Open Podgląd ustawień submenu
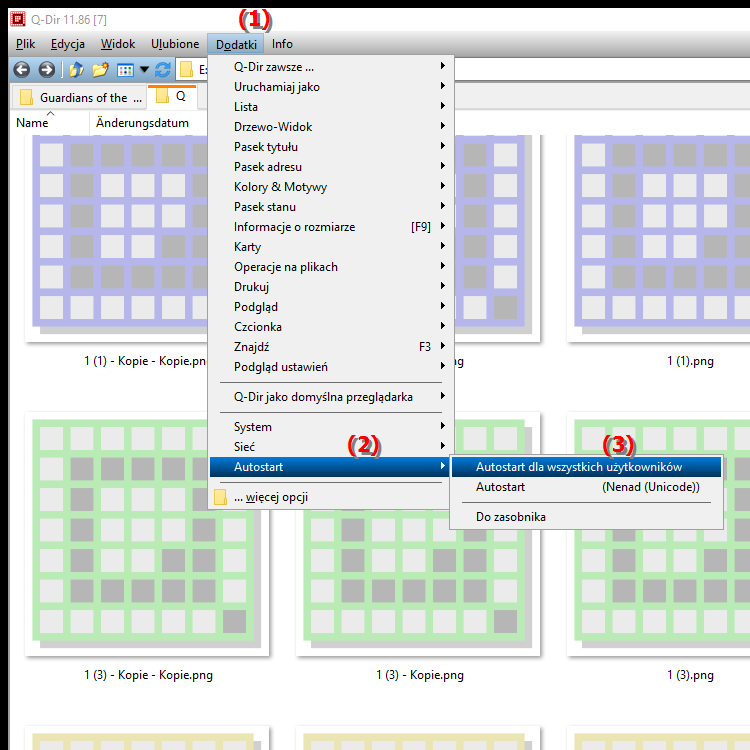750x750 pixels. (x=331, y=367)
